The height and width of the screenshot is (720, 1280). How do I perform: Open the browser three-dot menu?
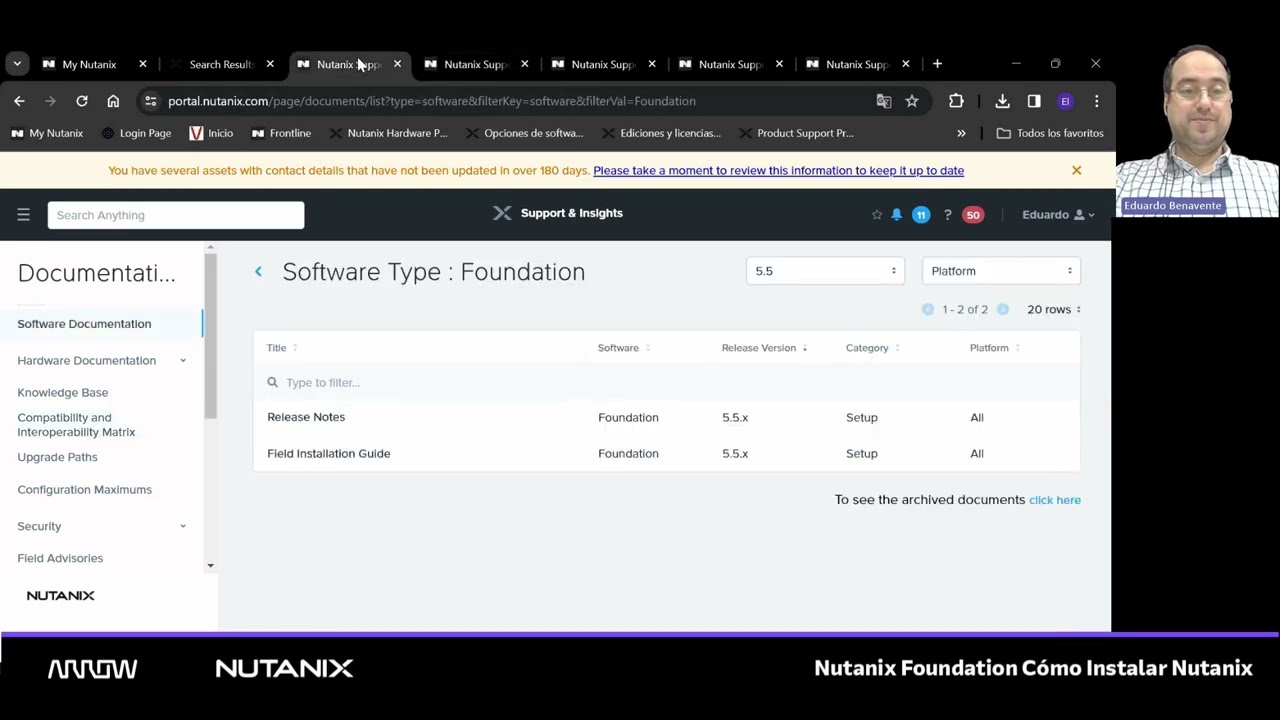[x=1097, y=101]
